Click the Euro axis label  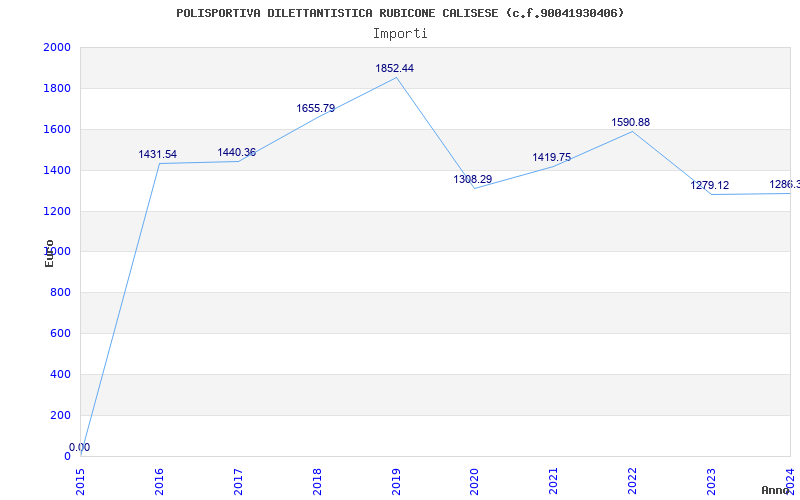49,254
